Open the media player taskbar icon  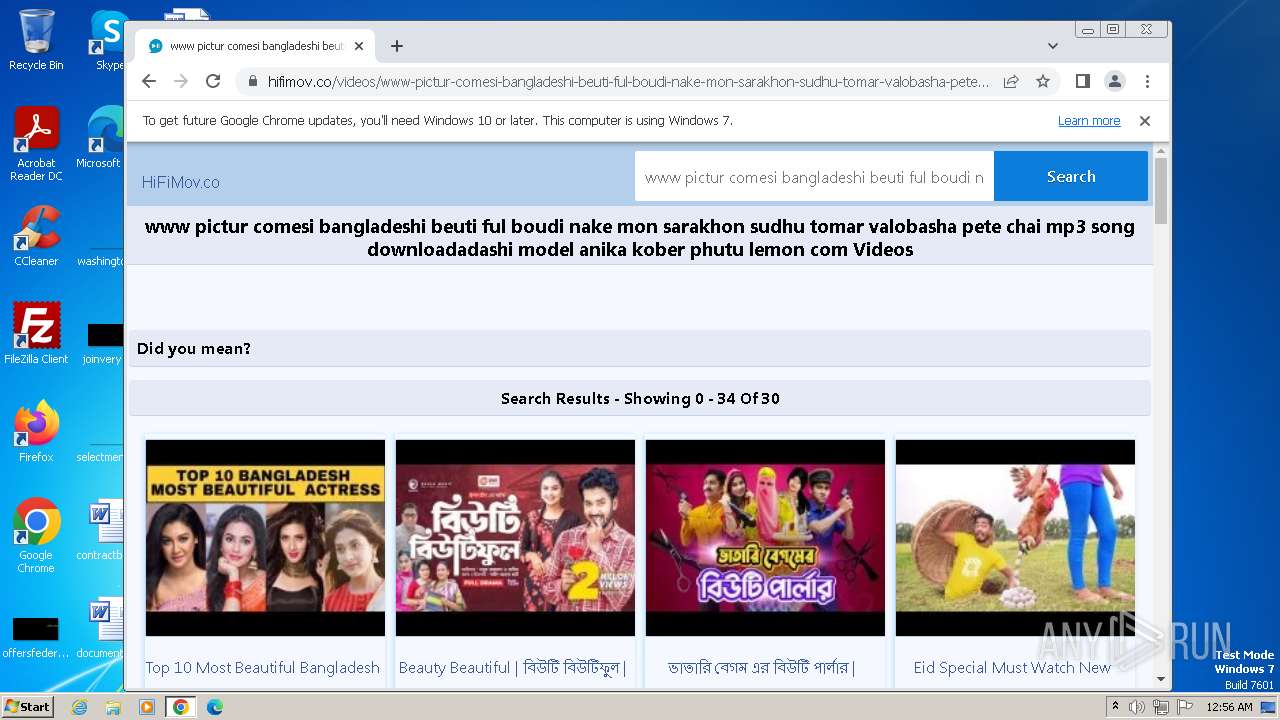pos(147,707)
